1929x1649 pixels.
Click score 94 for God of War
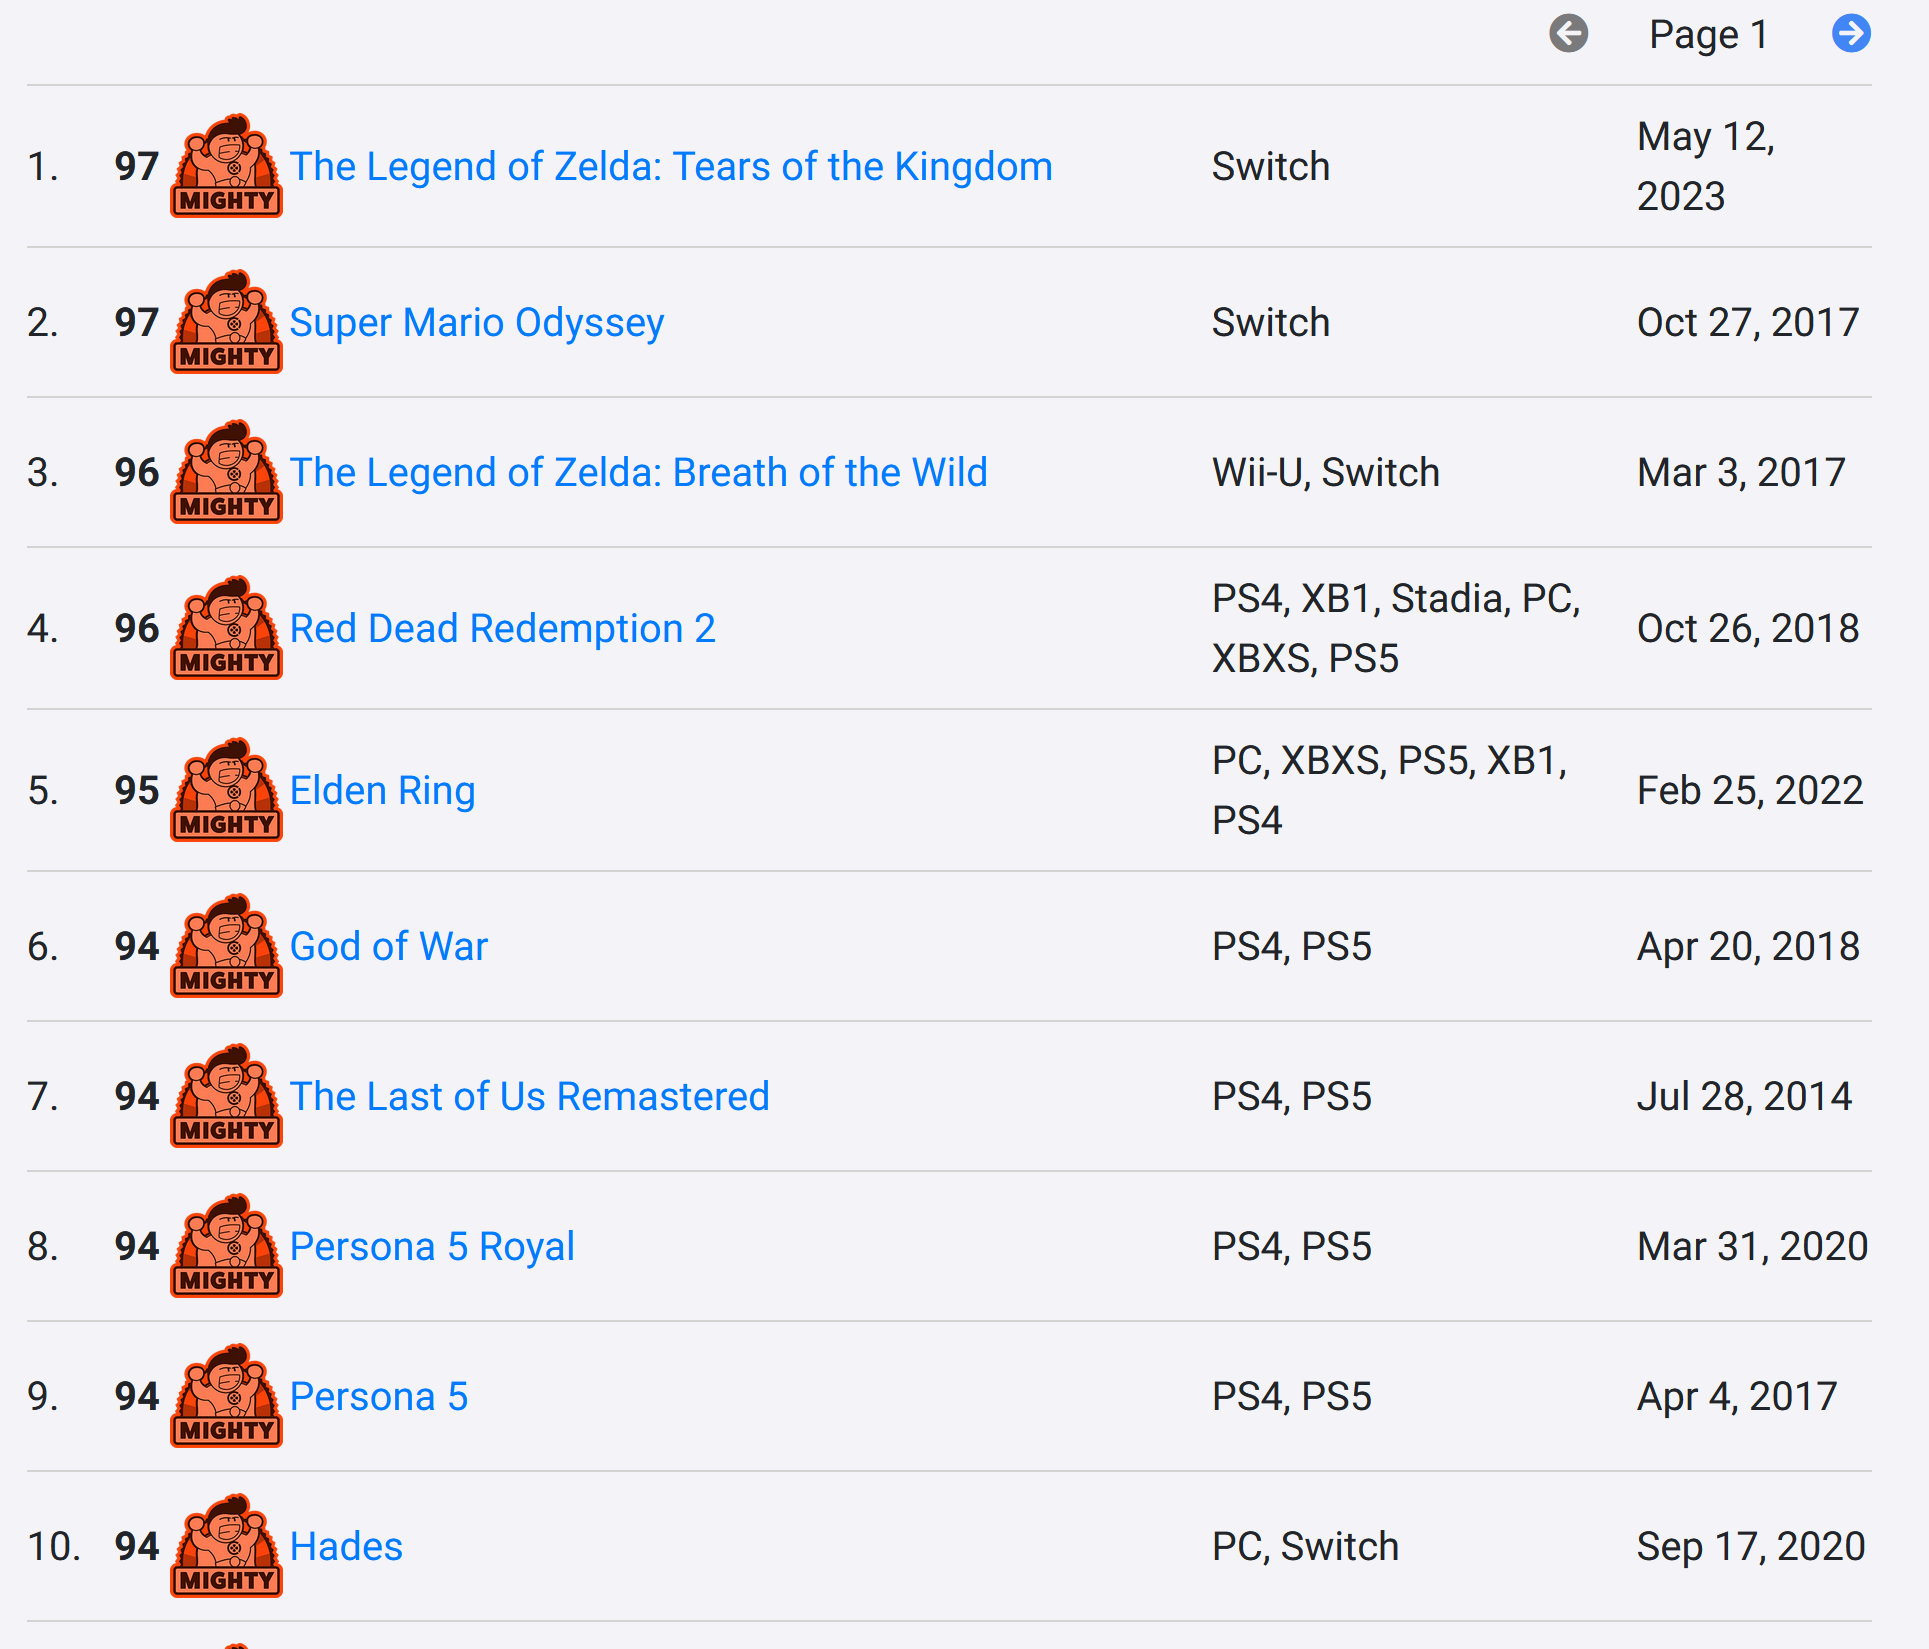click(x=137, y=946)
